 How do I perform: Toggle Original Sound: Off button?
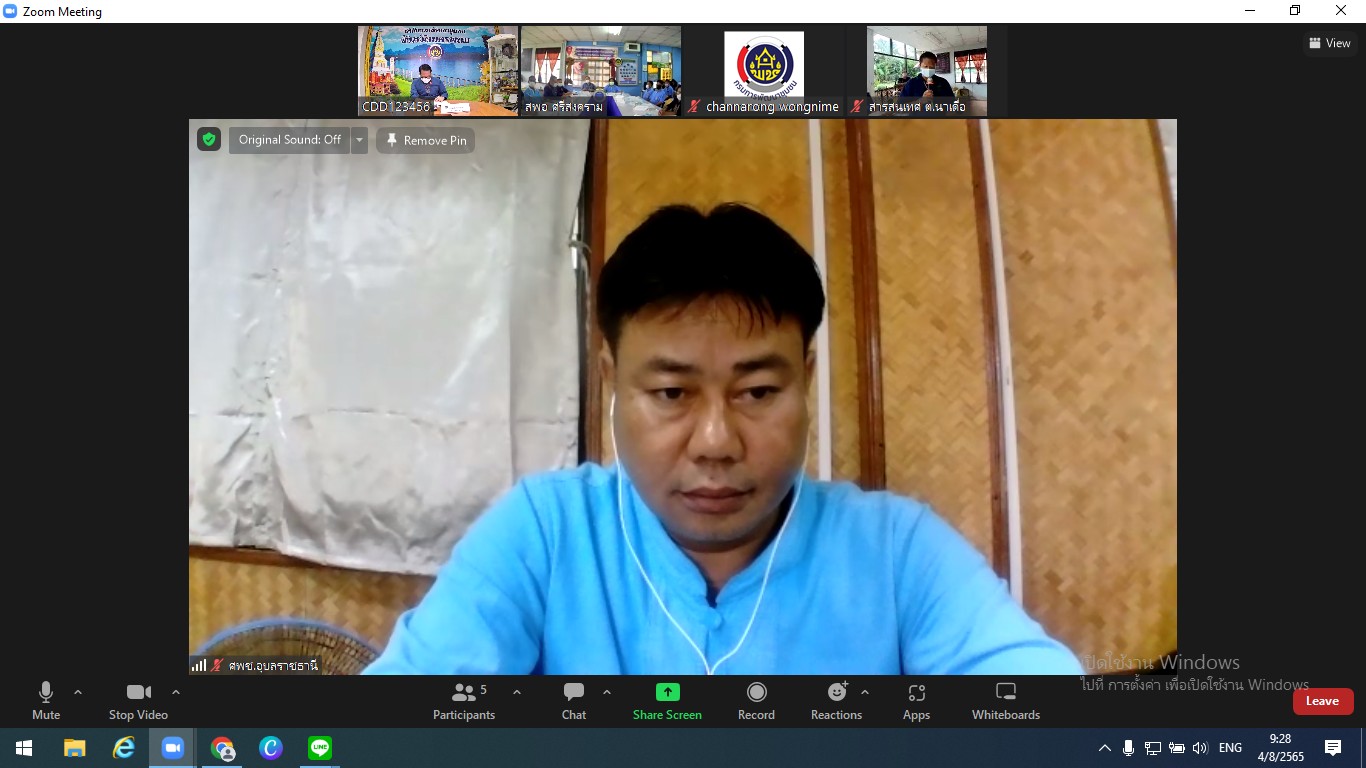289,140
